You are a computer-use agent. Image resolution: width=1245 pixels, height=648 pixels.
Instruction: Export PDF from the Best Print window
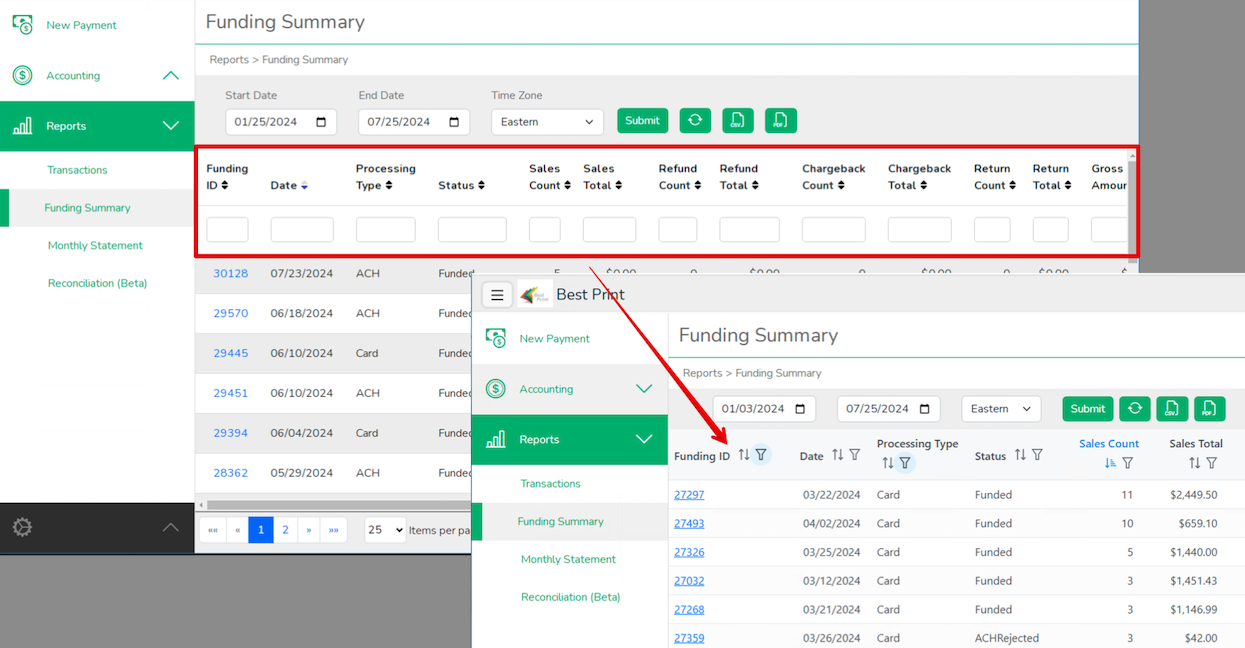[1209, 408]
